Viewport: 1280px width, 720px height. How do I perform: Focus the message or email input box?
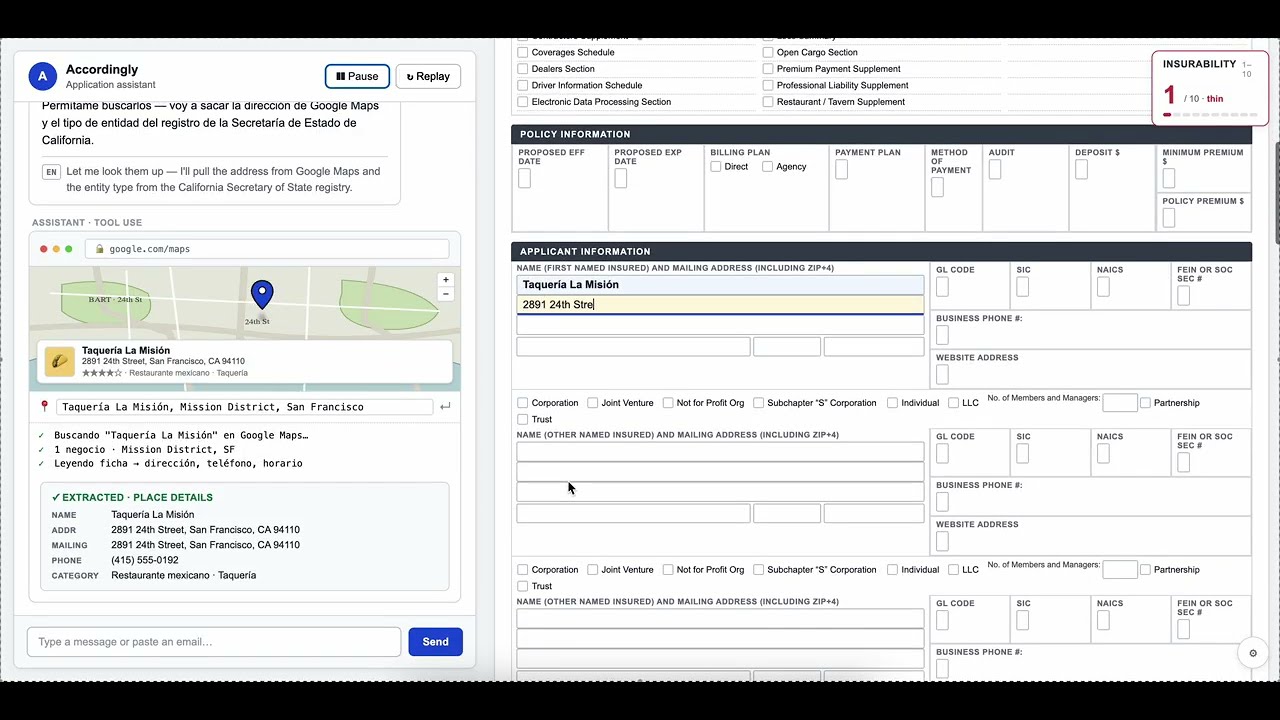point(214,642)
